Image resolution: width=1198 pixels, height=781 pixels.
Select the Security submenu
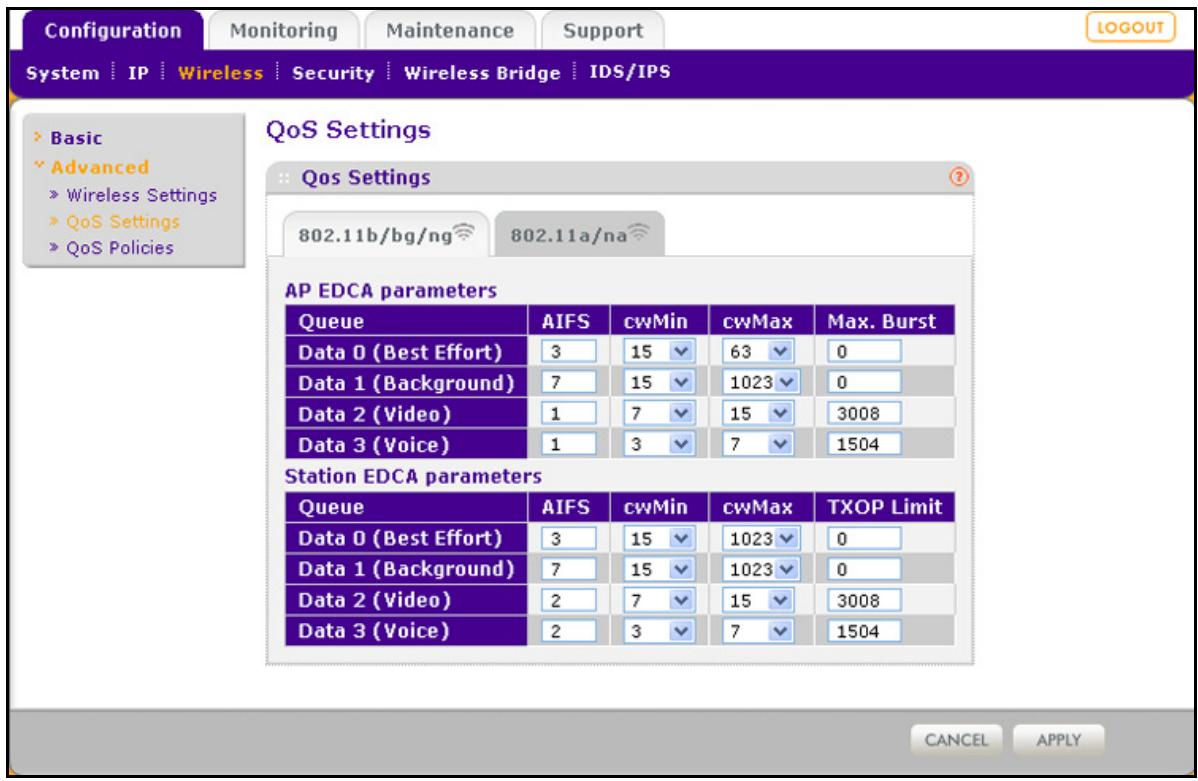pos(333,73)
